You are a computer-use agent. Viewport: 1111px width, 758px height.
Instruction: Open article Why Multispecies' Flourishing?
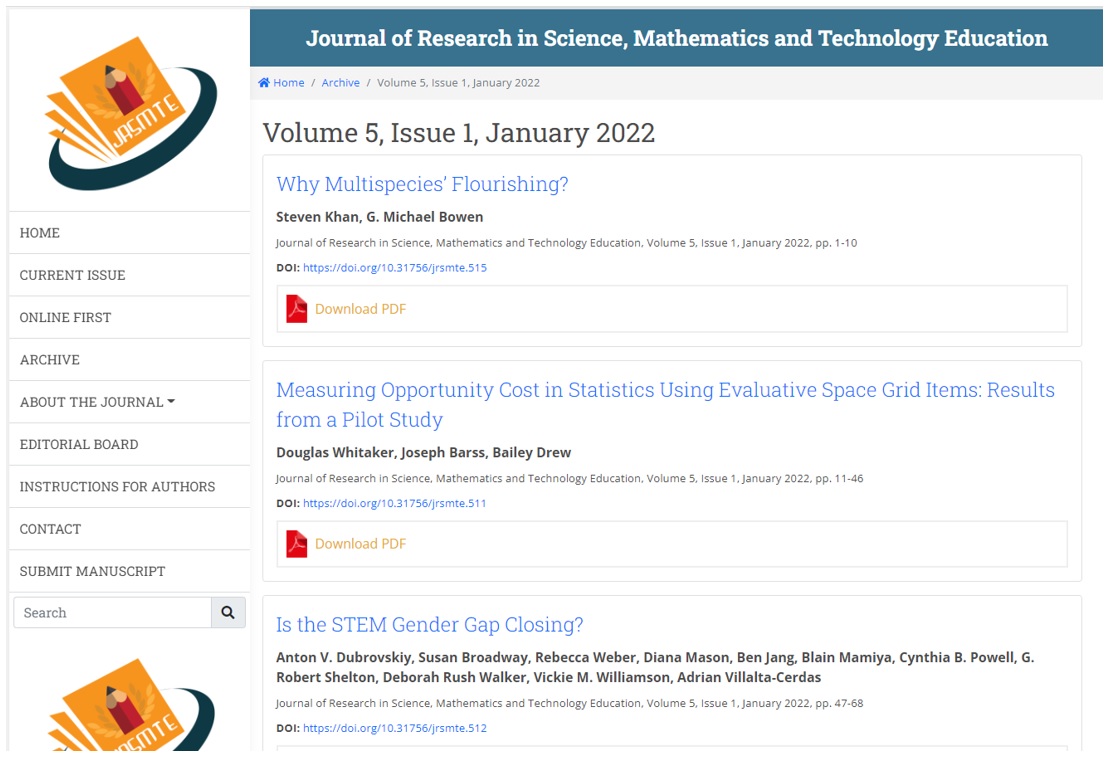(x=422, y=184)
